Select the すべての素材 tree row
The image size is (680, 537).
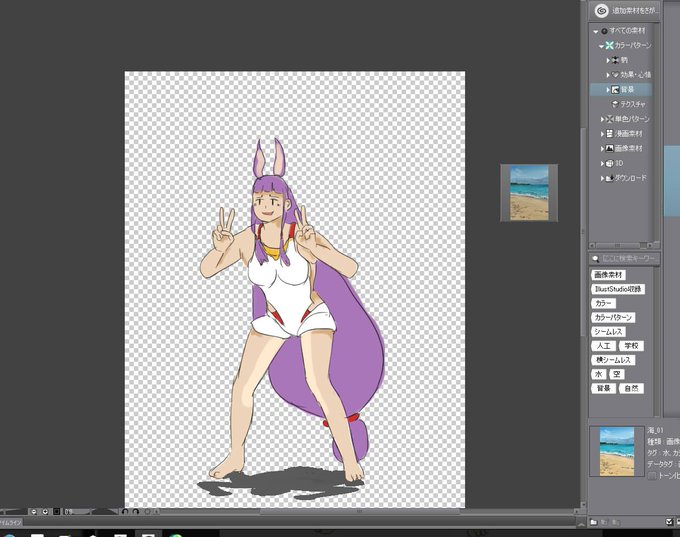[622, 31]
